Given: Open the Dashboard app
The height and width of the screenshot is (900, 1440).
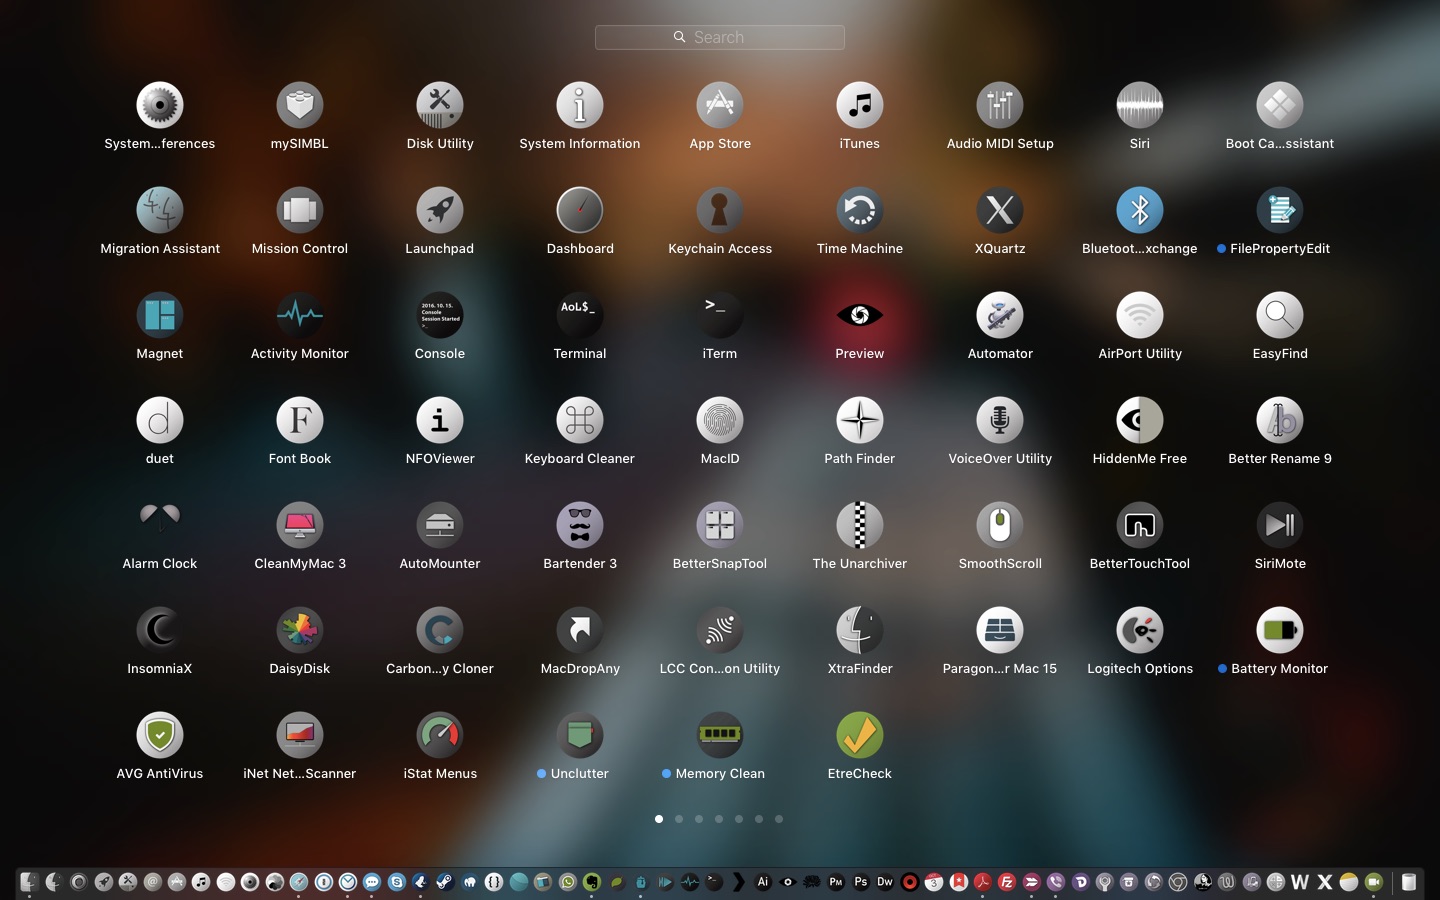Looking at the screenshot, I should click(x=580, y=210).
